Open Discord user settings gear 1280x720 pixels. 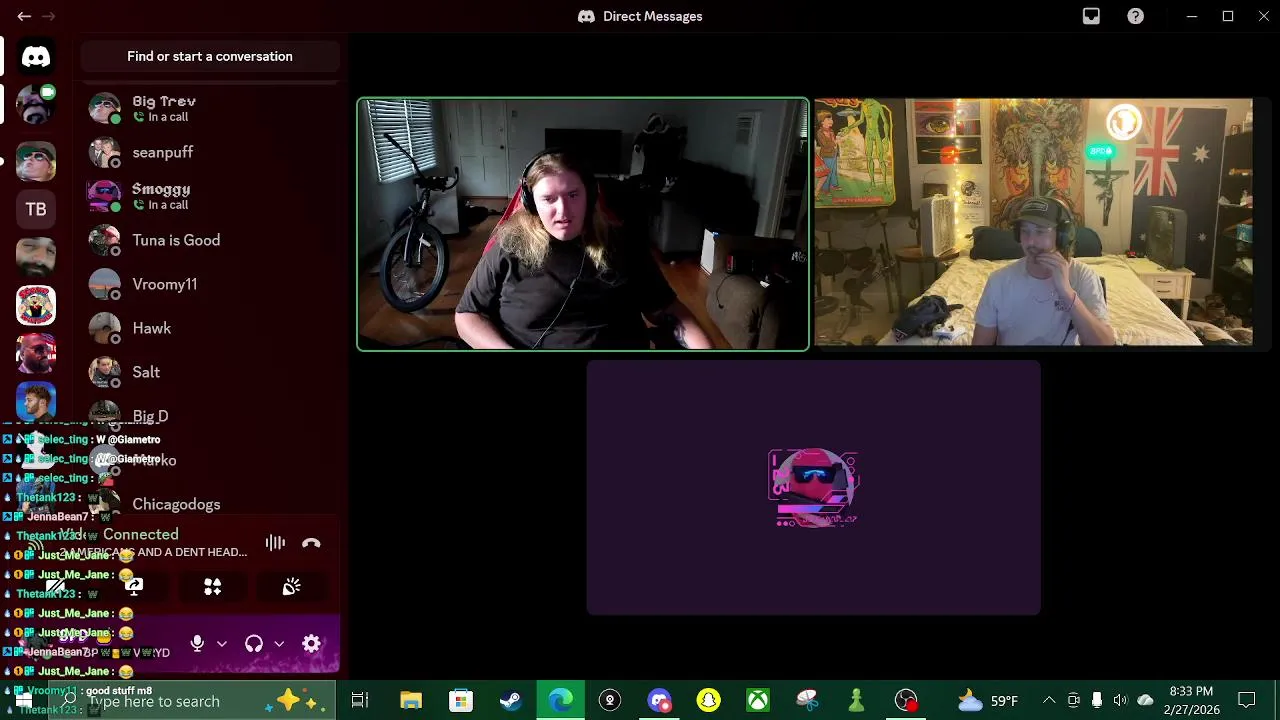(311, 644)
